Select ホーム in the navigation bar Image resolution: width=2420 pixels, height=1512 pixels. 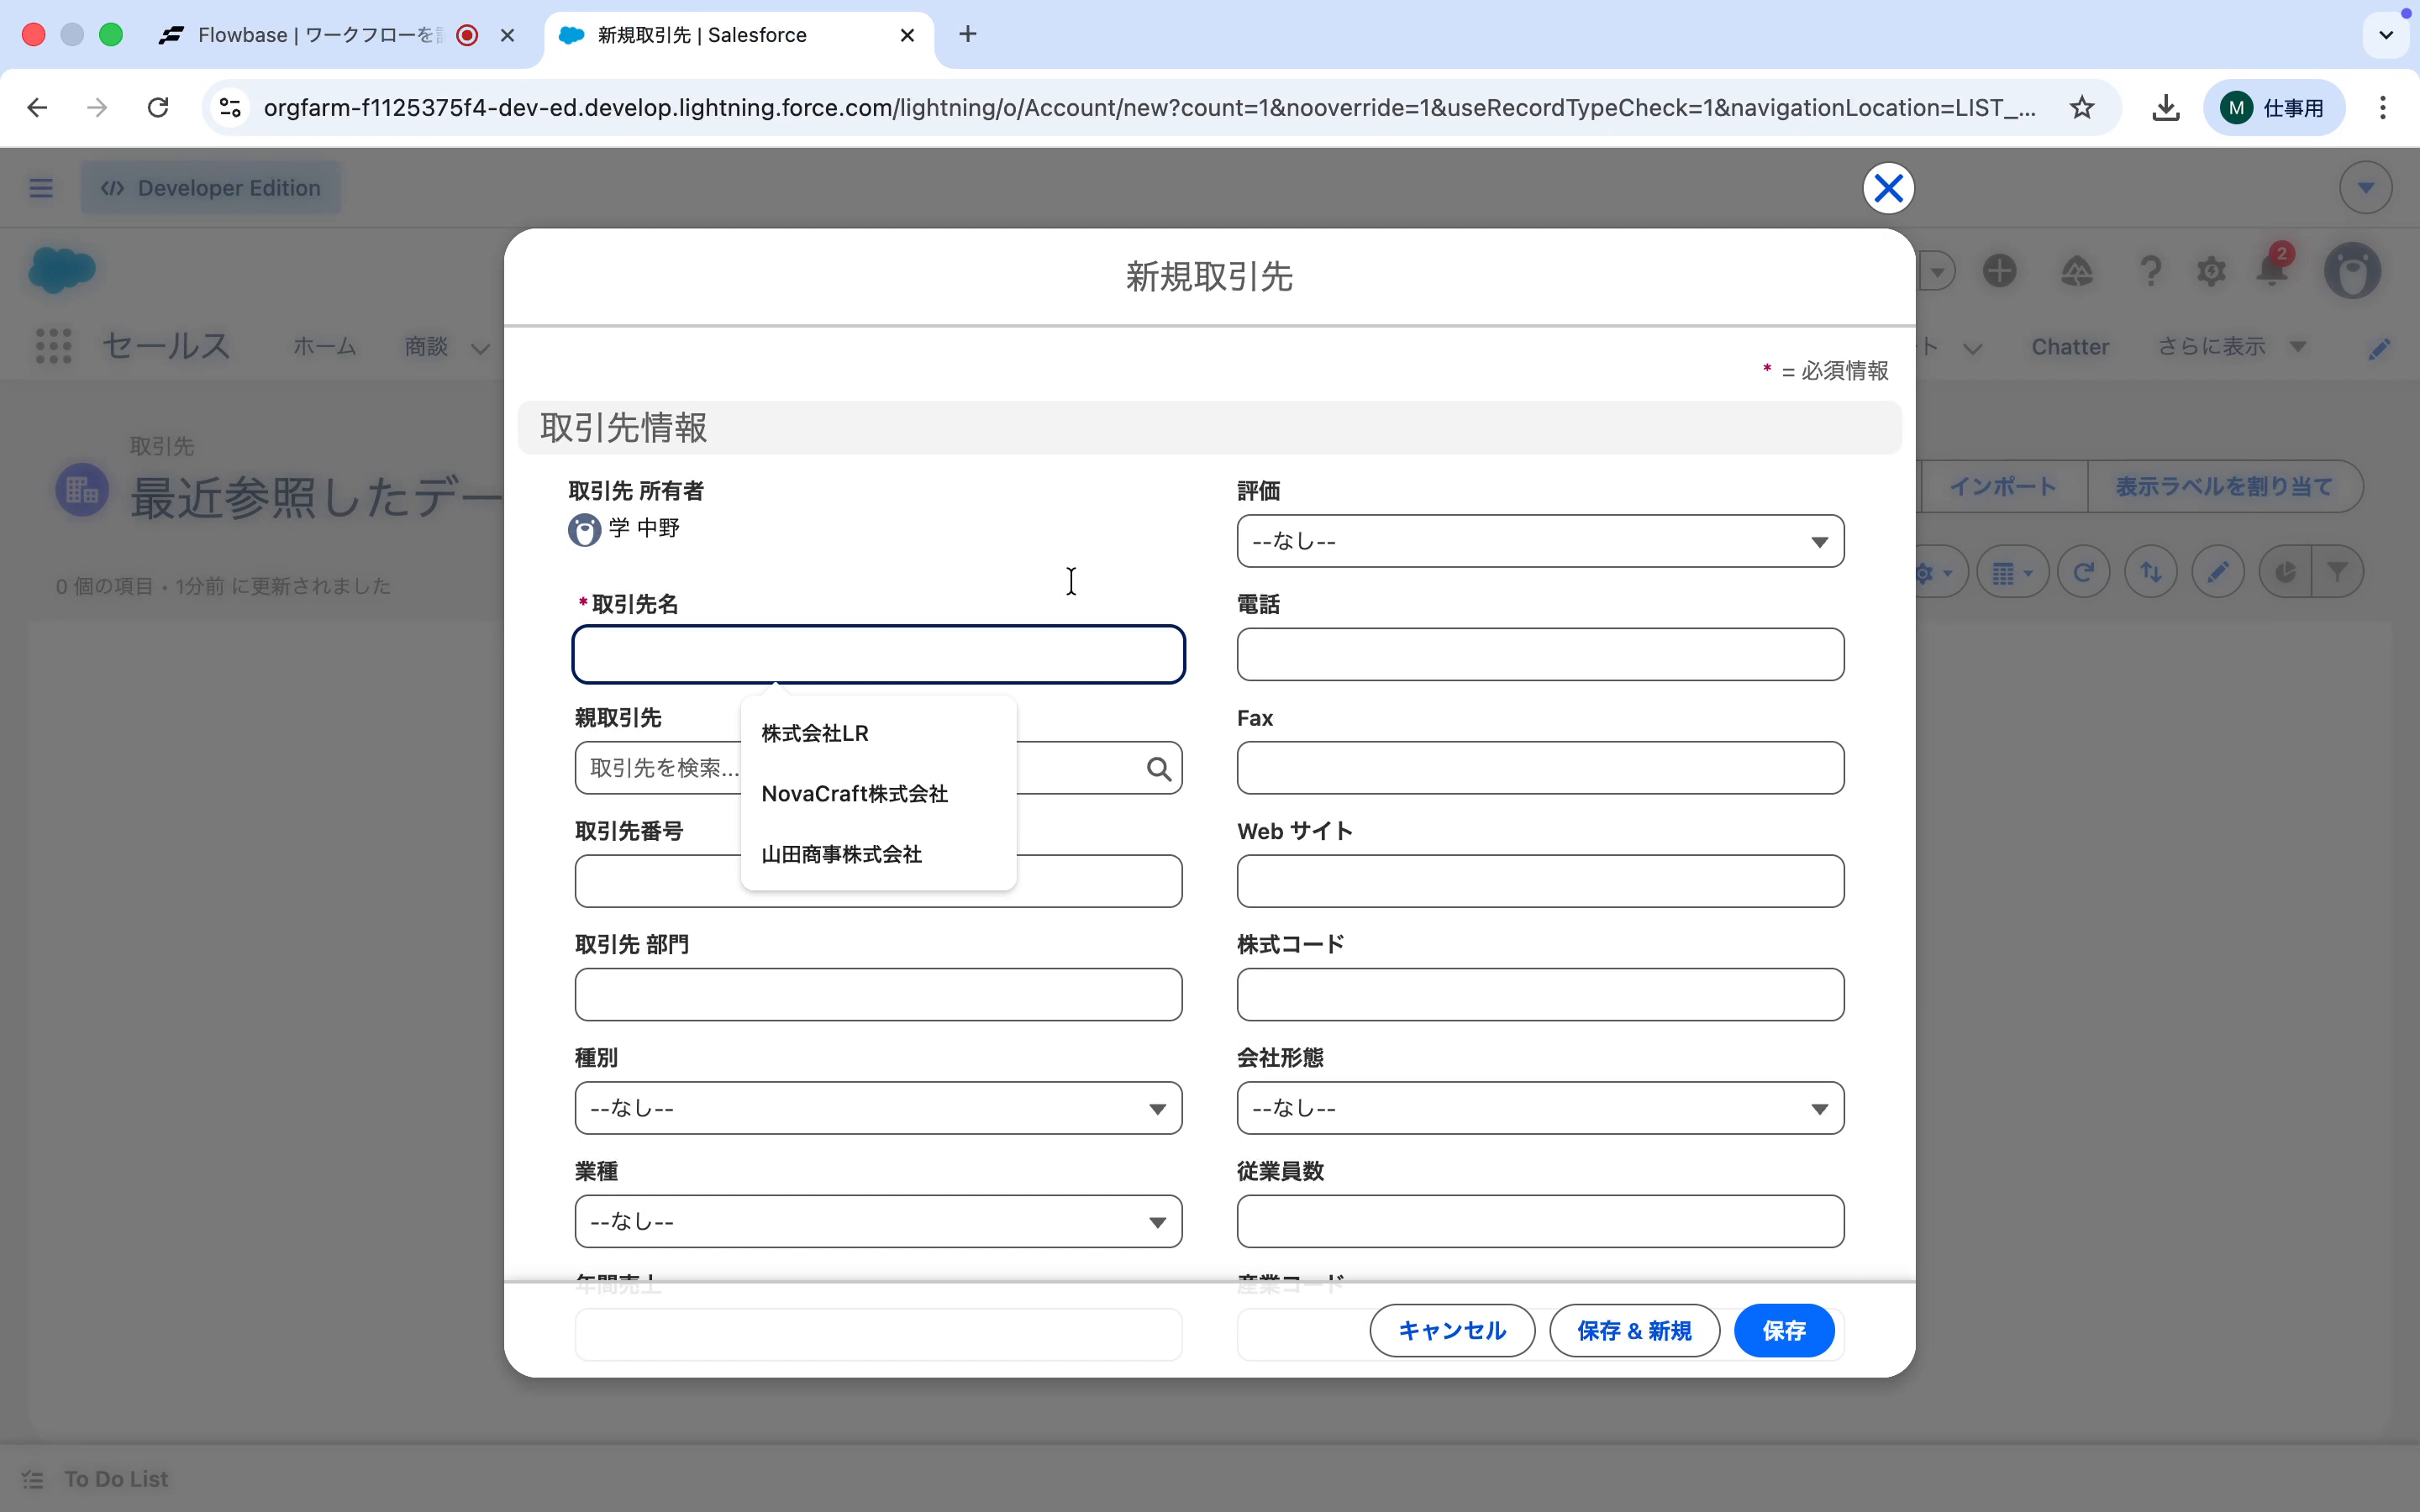click(x=323, y=346)
